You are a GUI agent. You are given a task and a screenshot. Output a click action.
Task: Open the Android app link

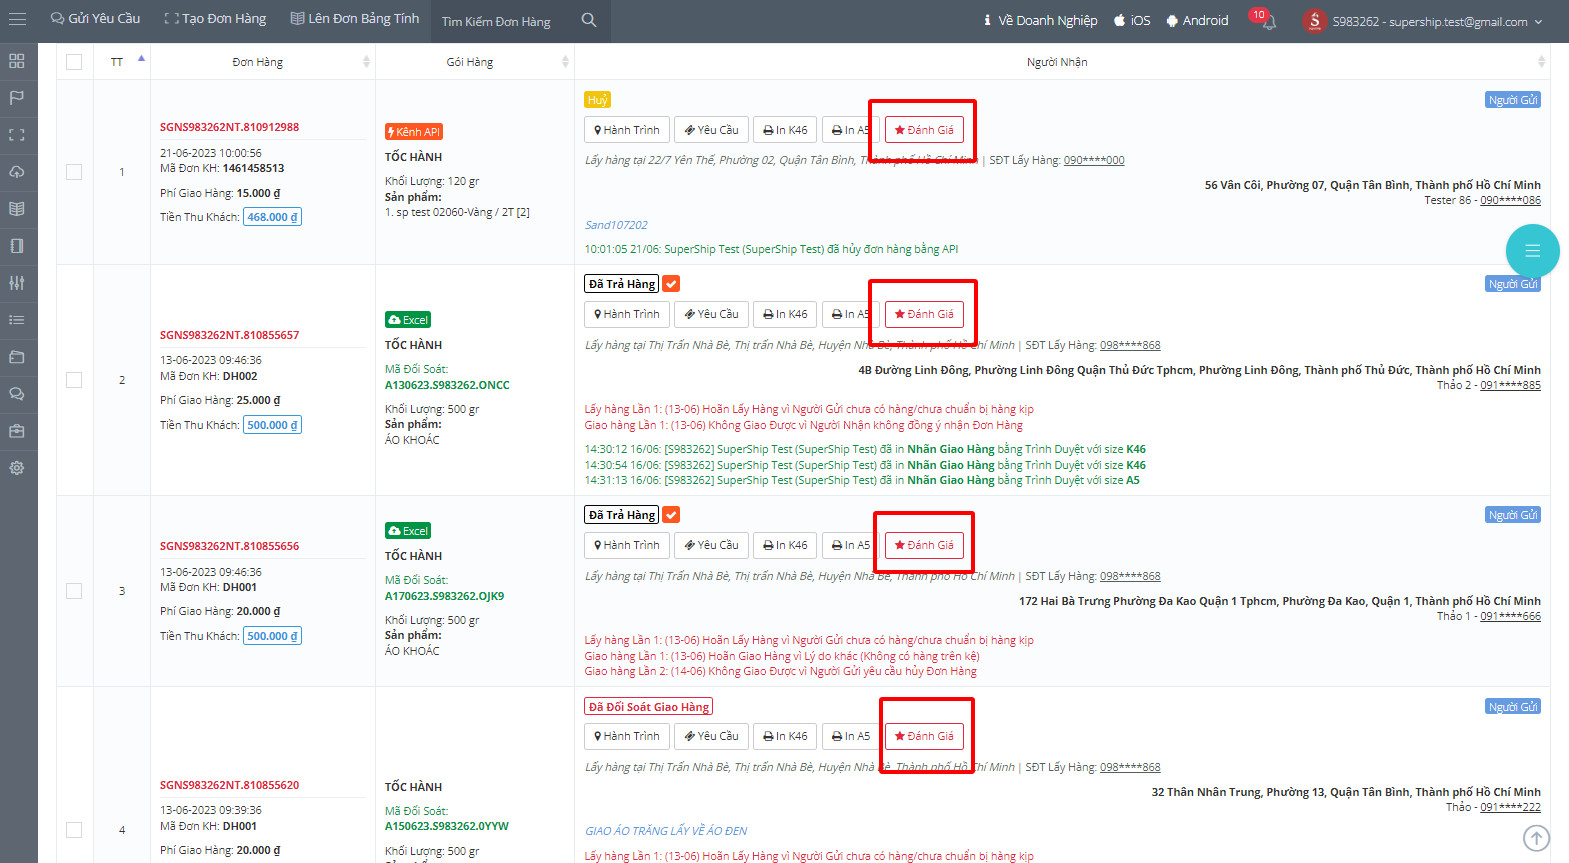point(1197,20)
